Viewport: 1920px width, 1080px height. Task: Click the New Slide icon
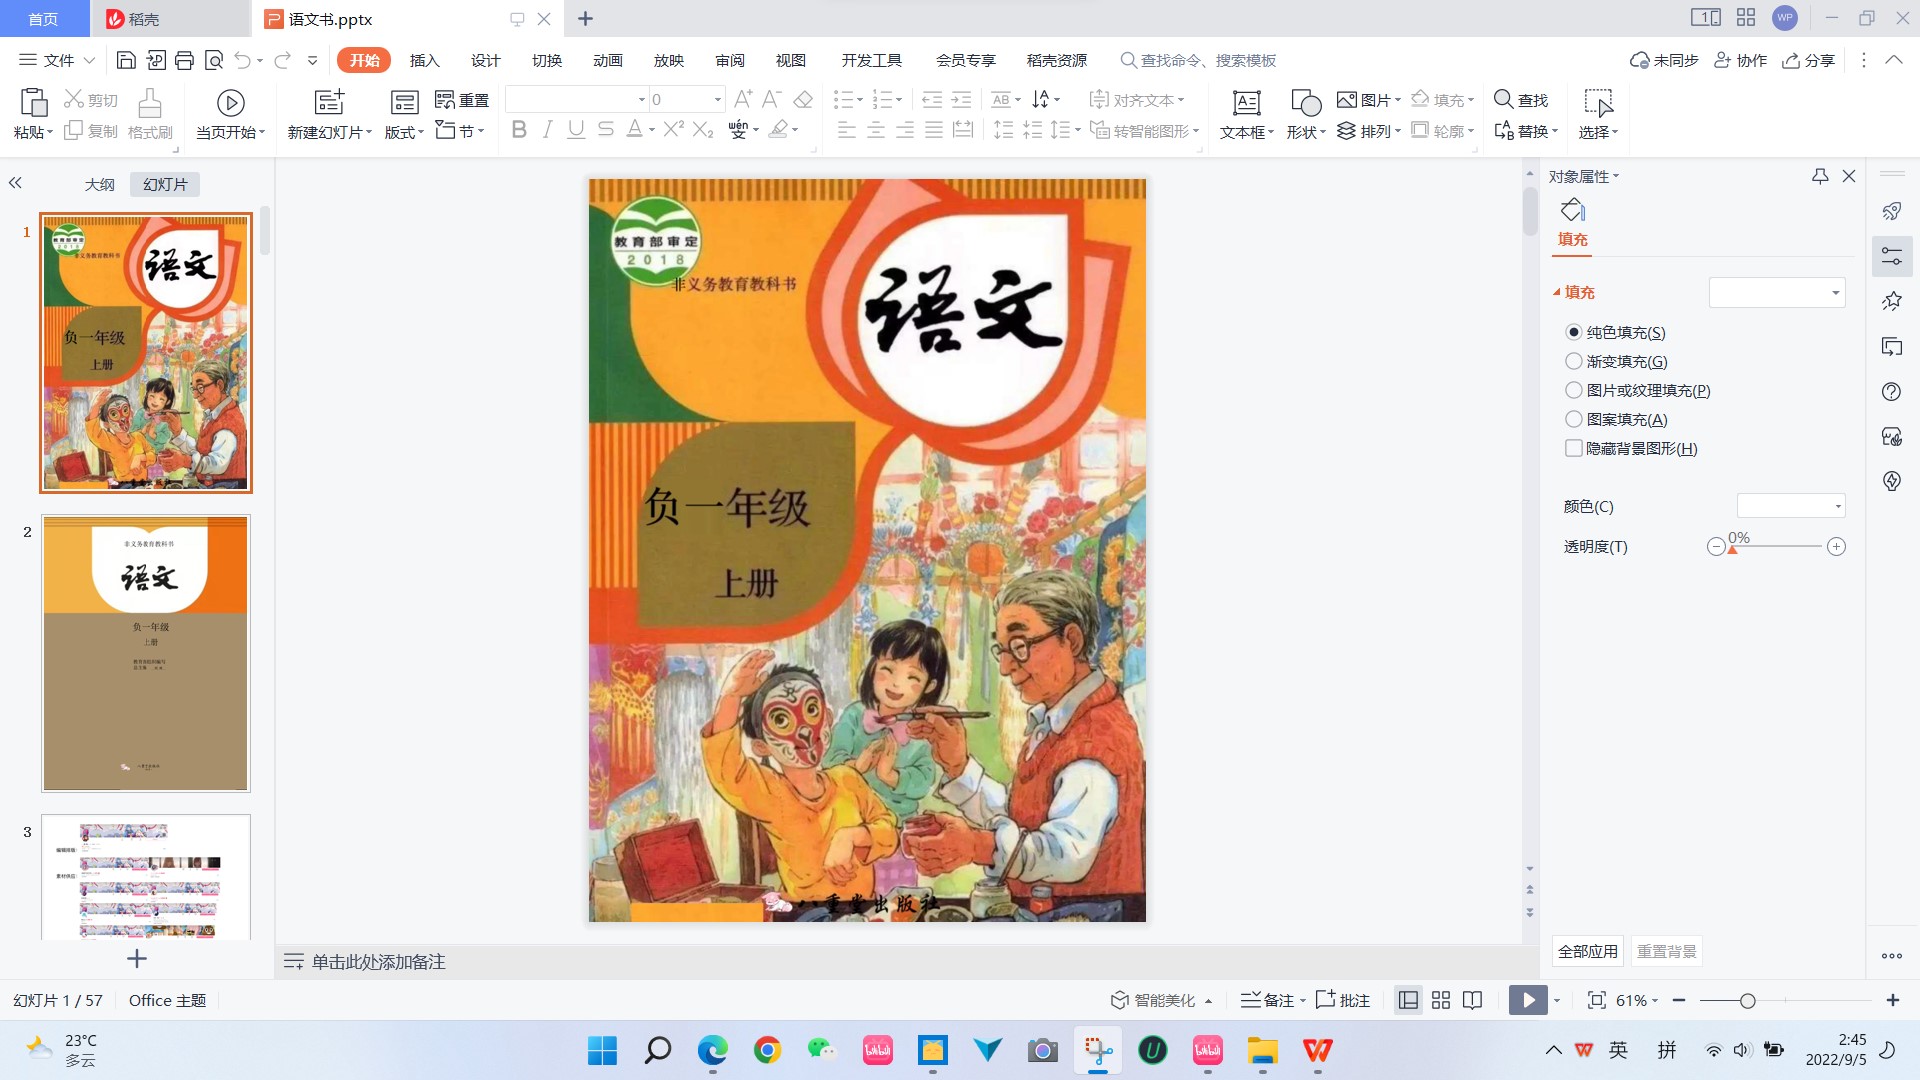tap(329, 101)
